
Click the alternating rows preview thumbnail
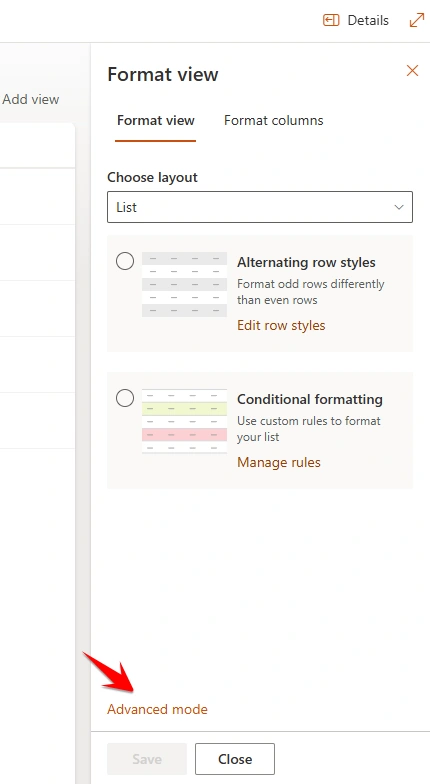[x=184, y=284]
